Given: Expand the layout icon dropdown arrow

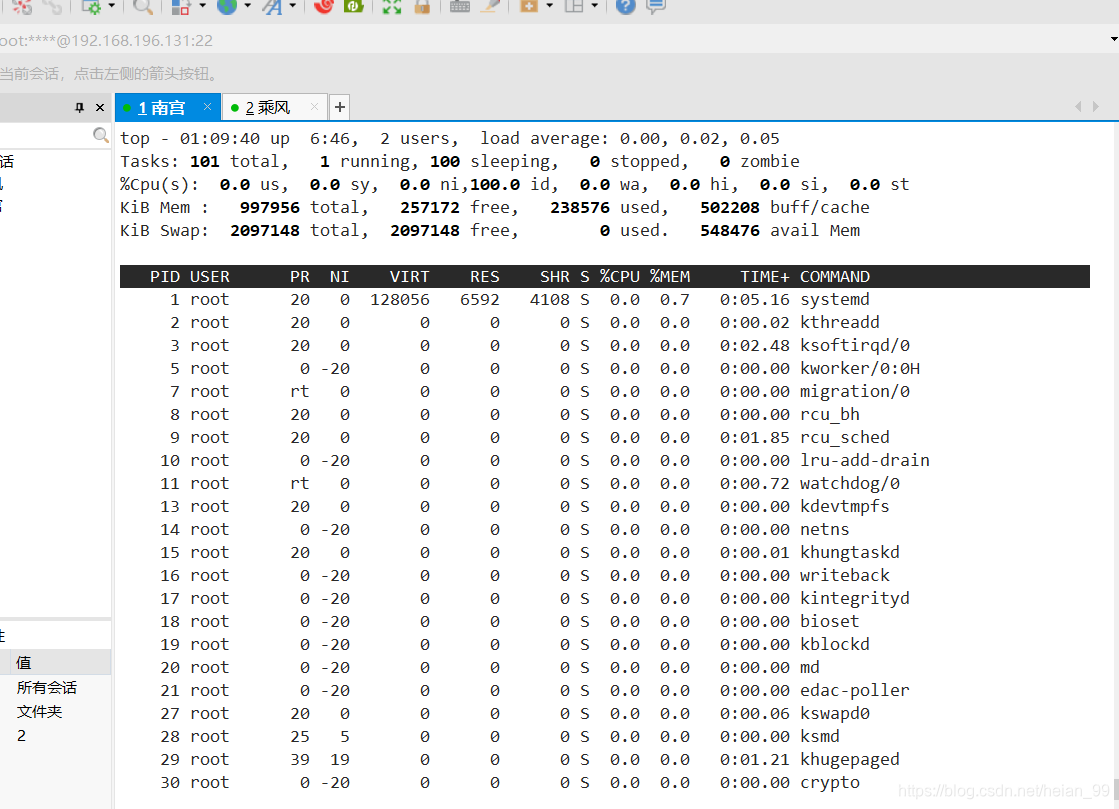Looking at the screenshot, I should pos(594,6).
